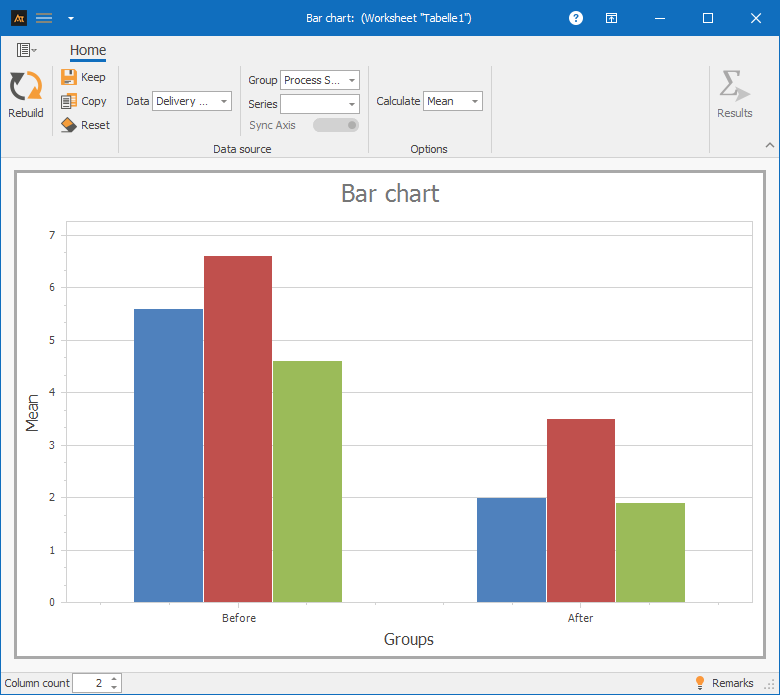780x695 pixels.
Task: Click the Rebuild chart icon
Action: coord(25,87)
